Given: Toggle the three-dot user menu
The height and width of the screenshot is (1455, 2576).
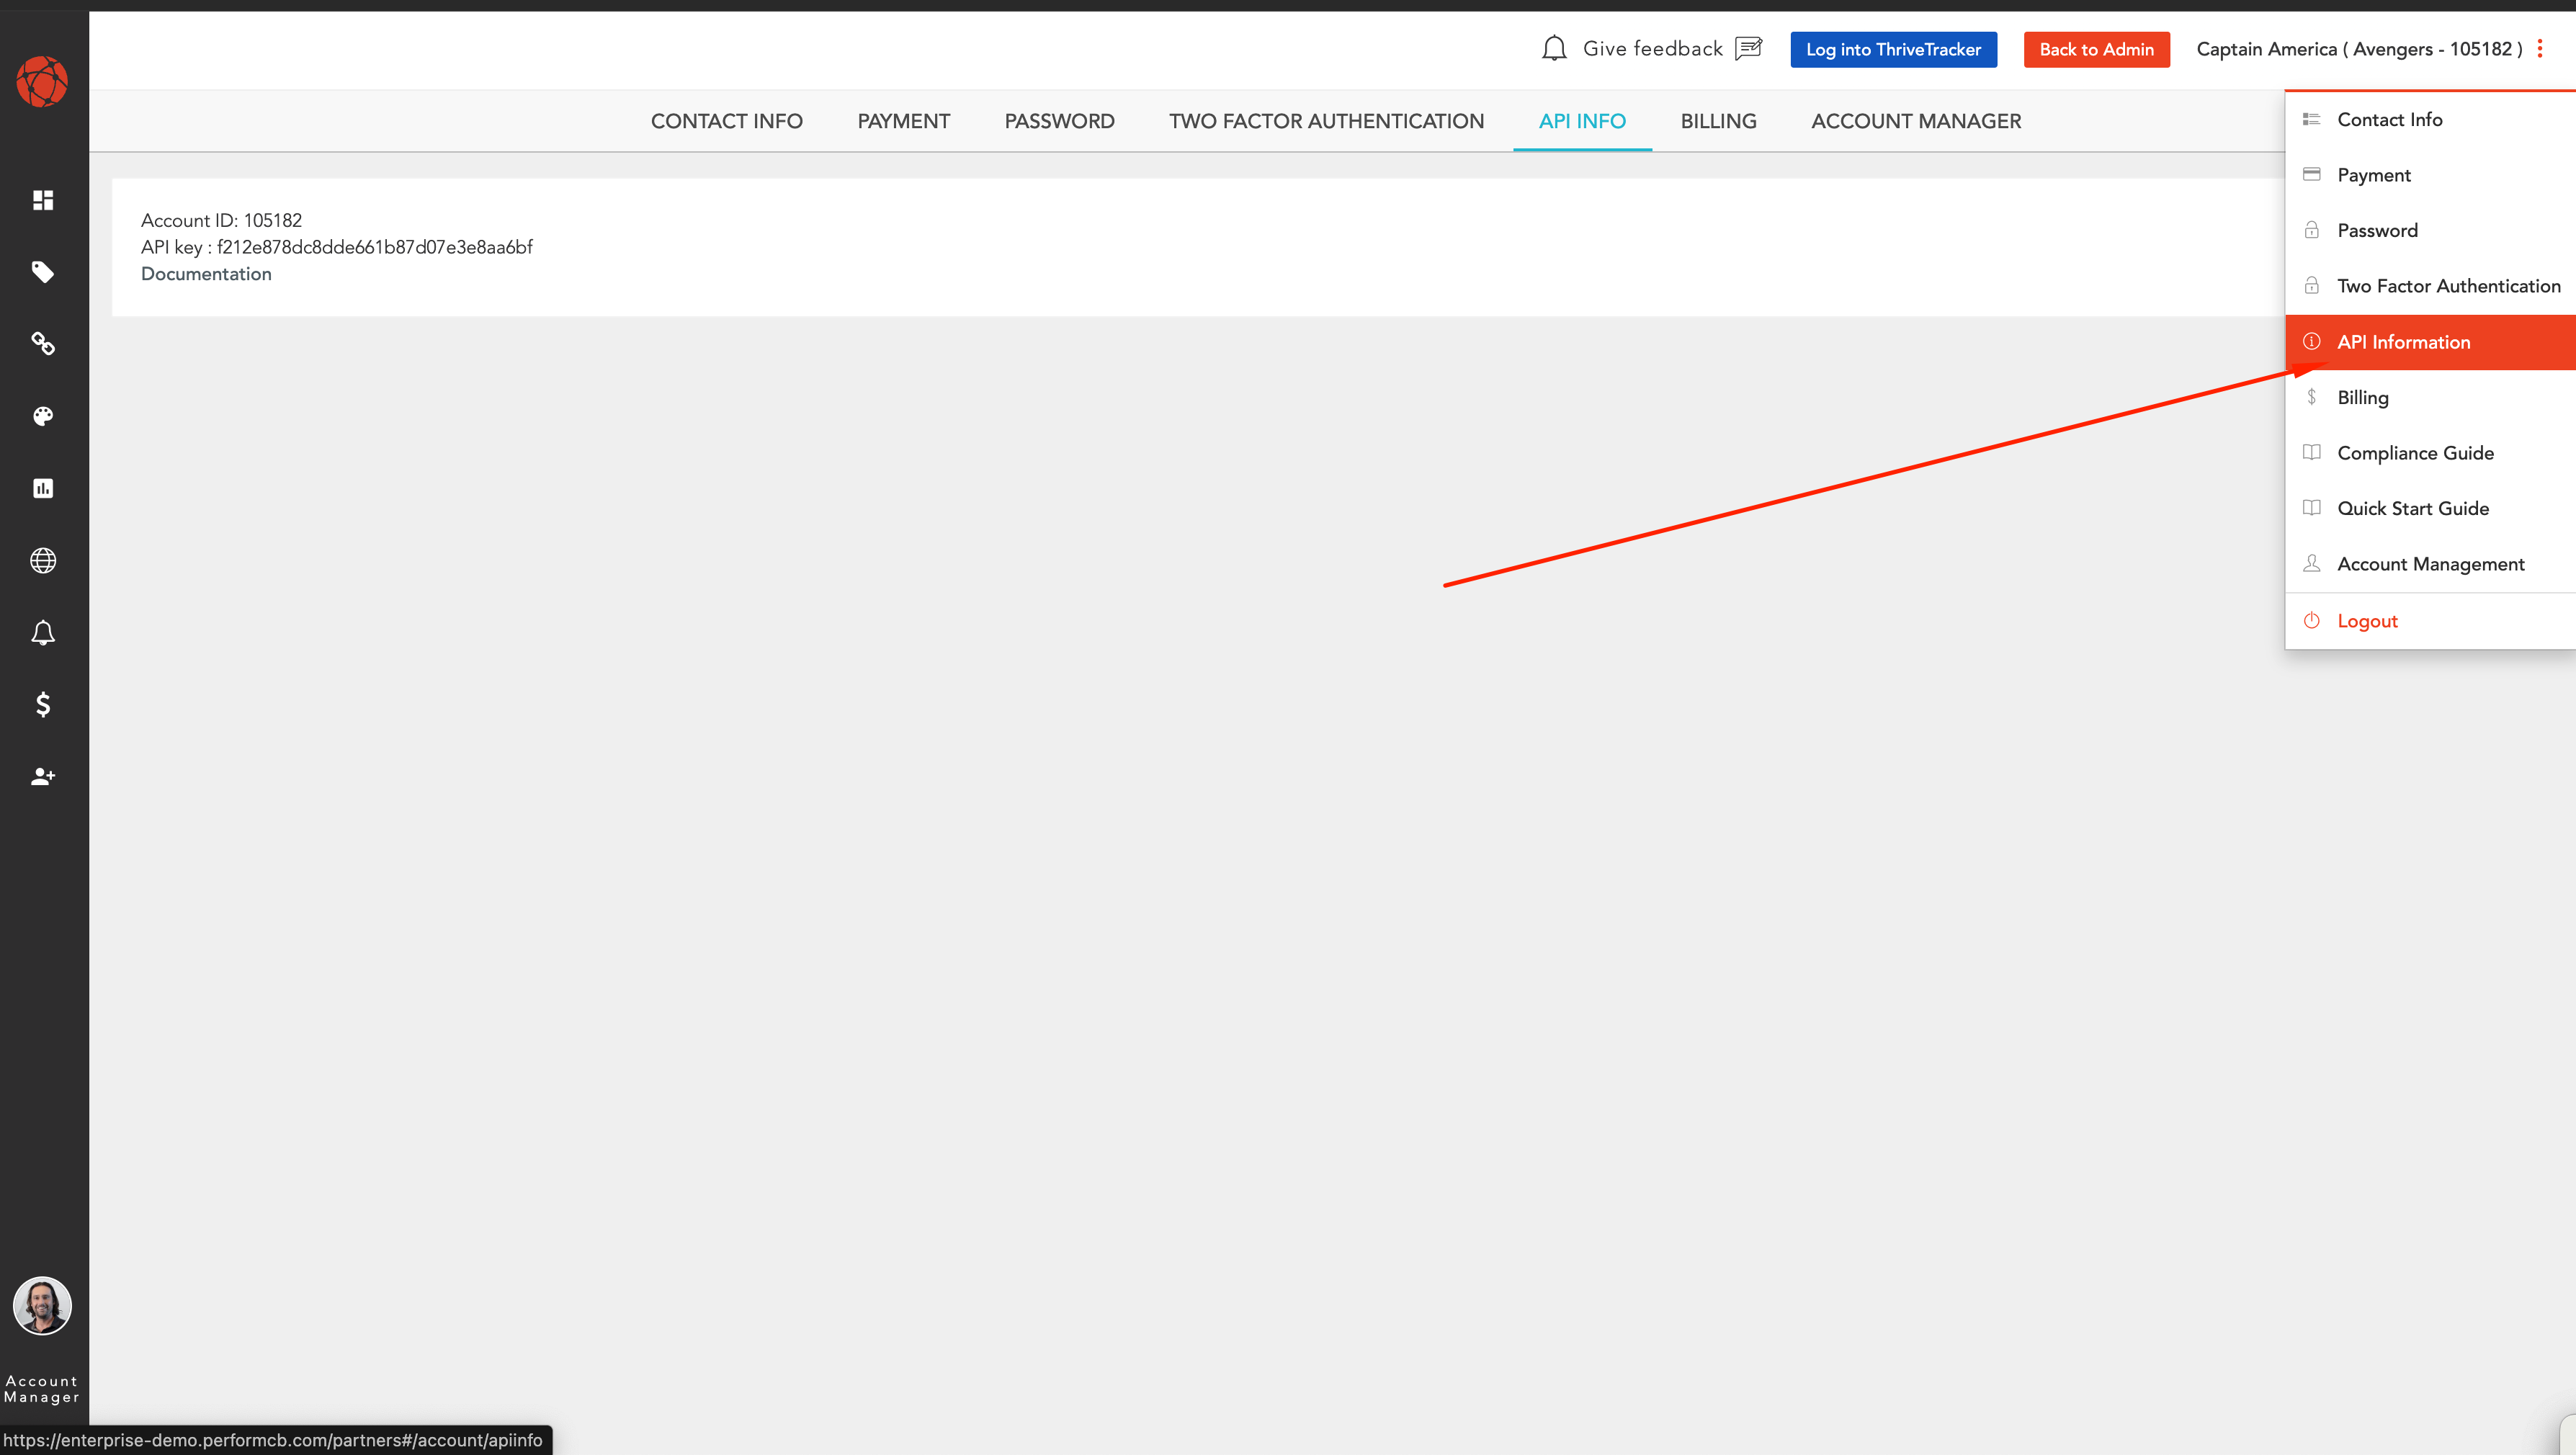Looking at the screenshot, I should tap(2539, 49).
